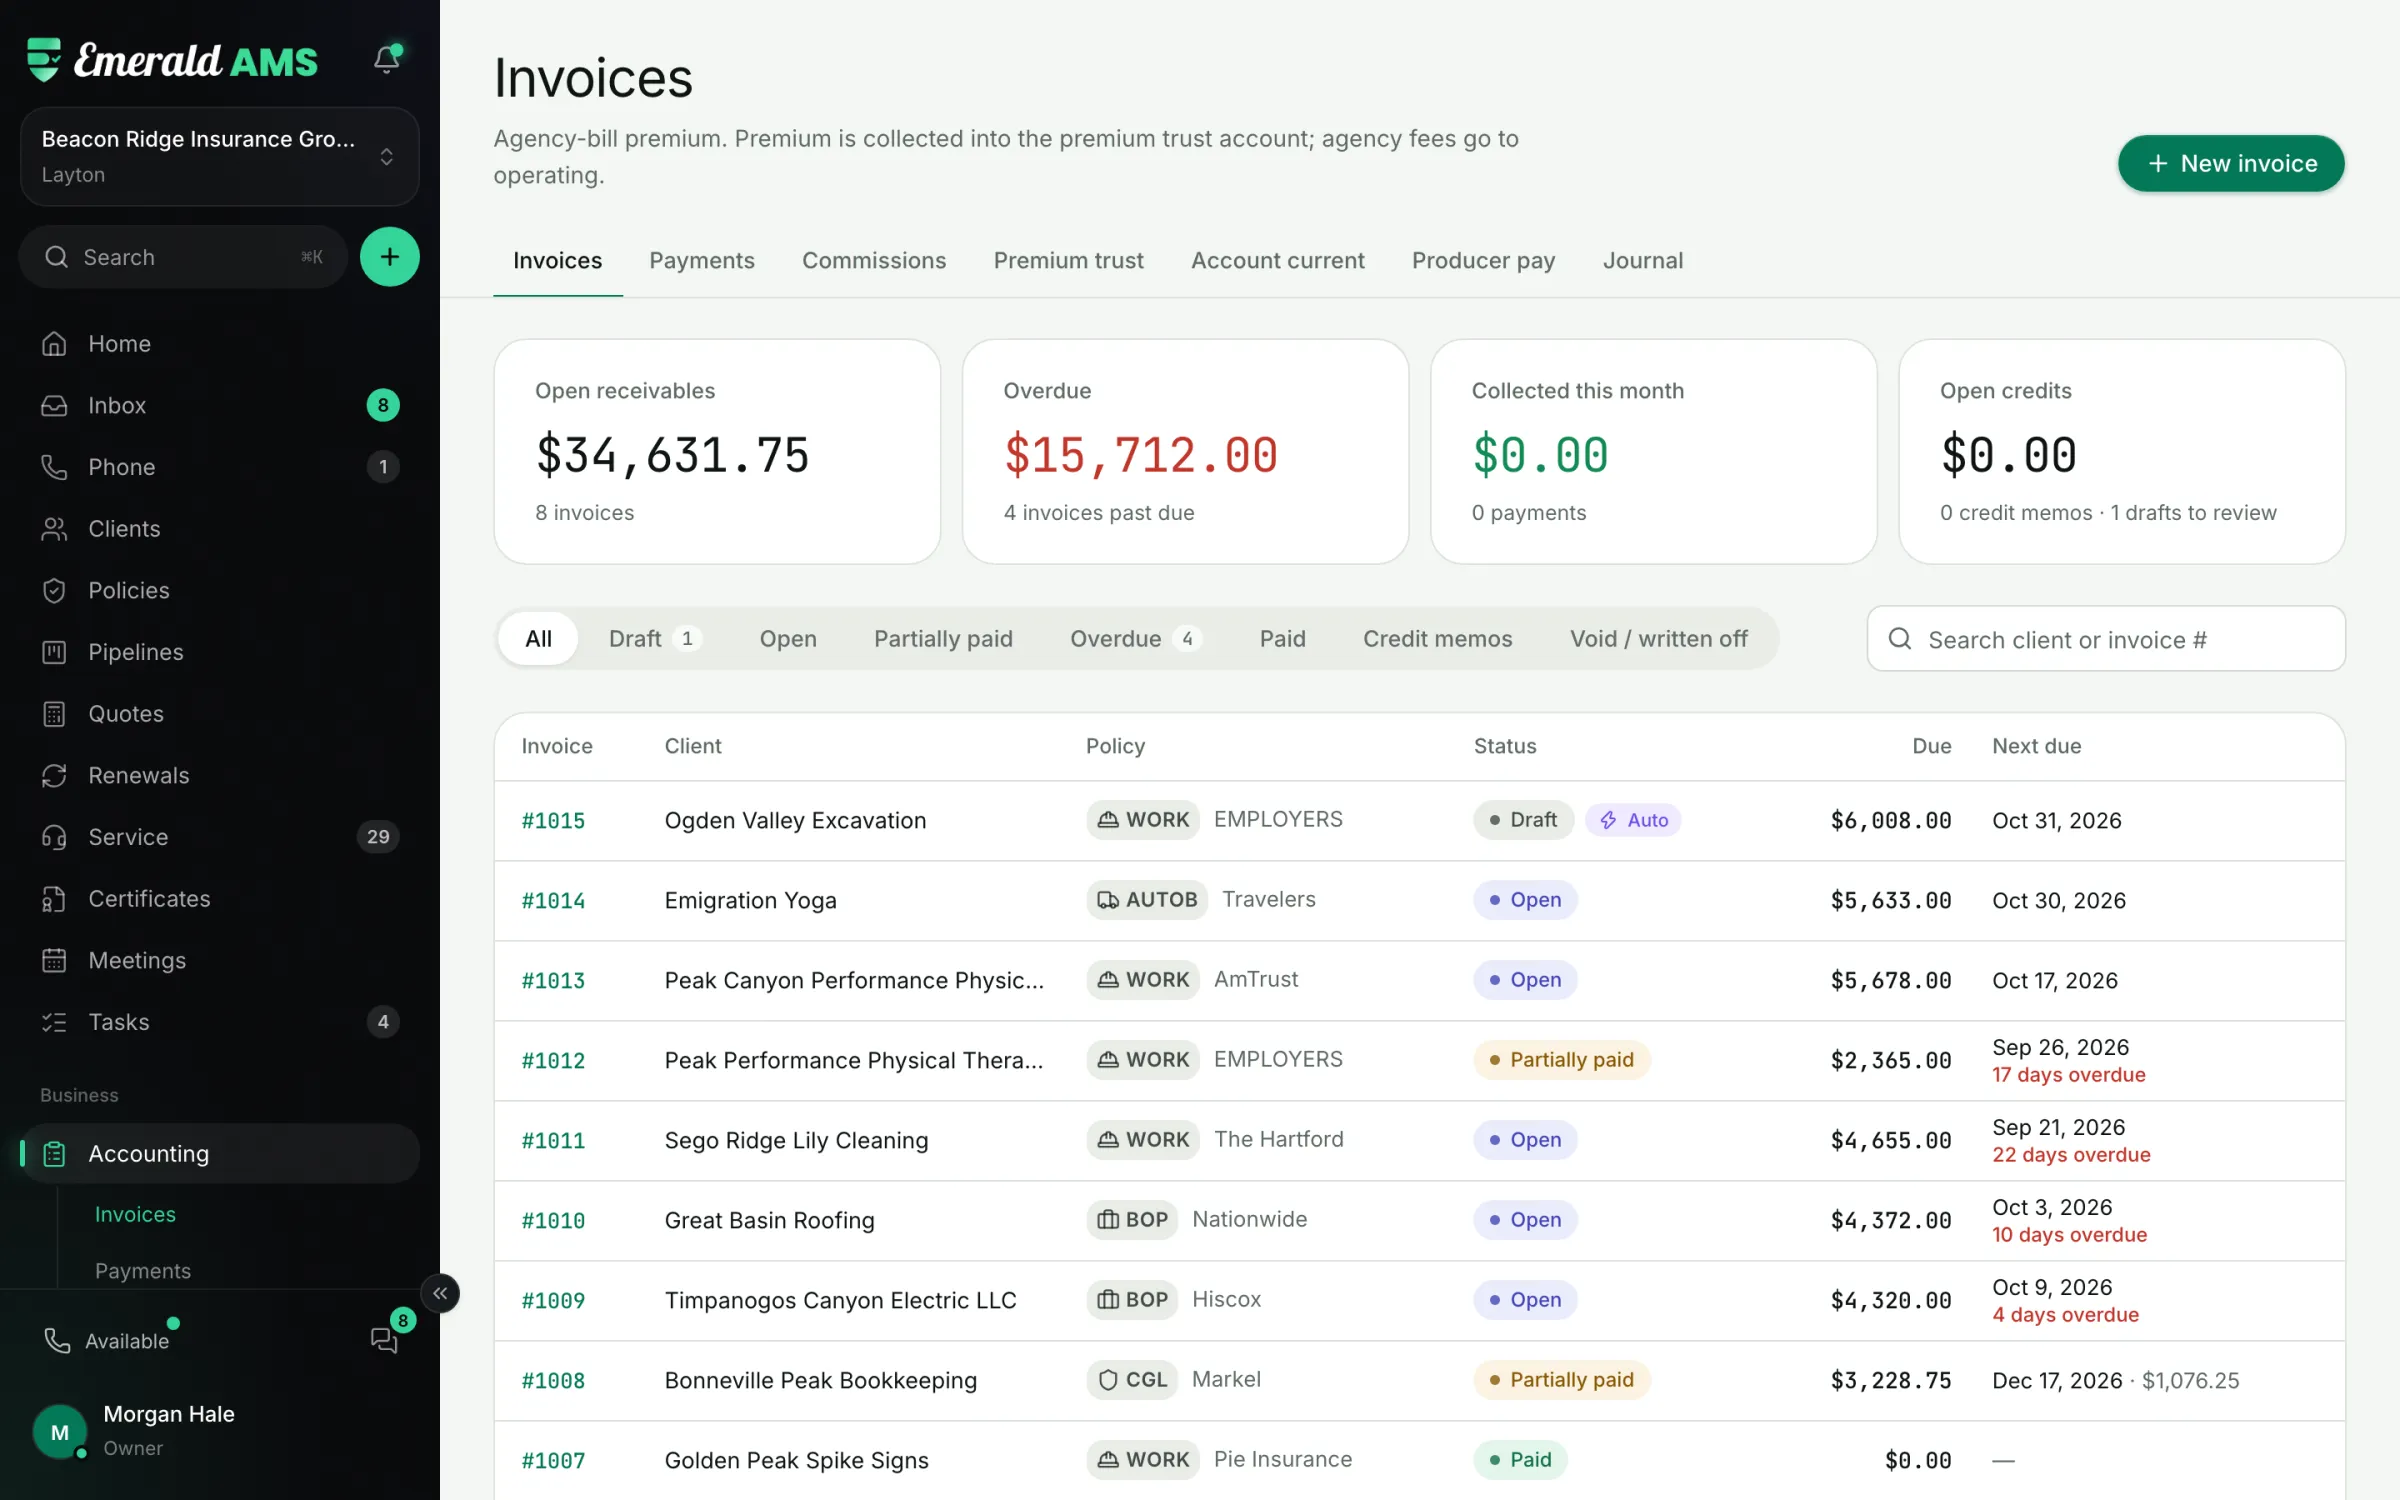Collapse the sidebar with the double-chevron
Viewport: 2400px width, 1500px height.
coord(440,1293)
